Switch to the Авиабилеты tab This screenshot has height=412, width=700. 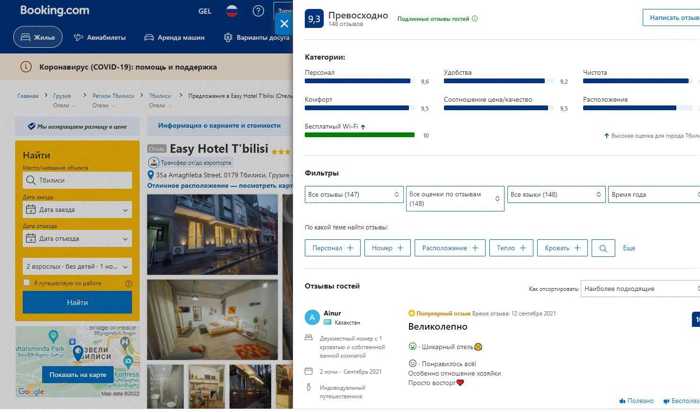point(100,37)
